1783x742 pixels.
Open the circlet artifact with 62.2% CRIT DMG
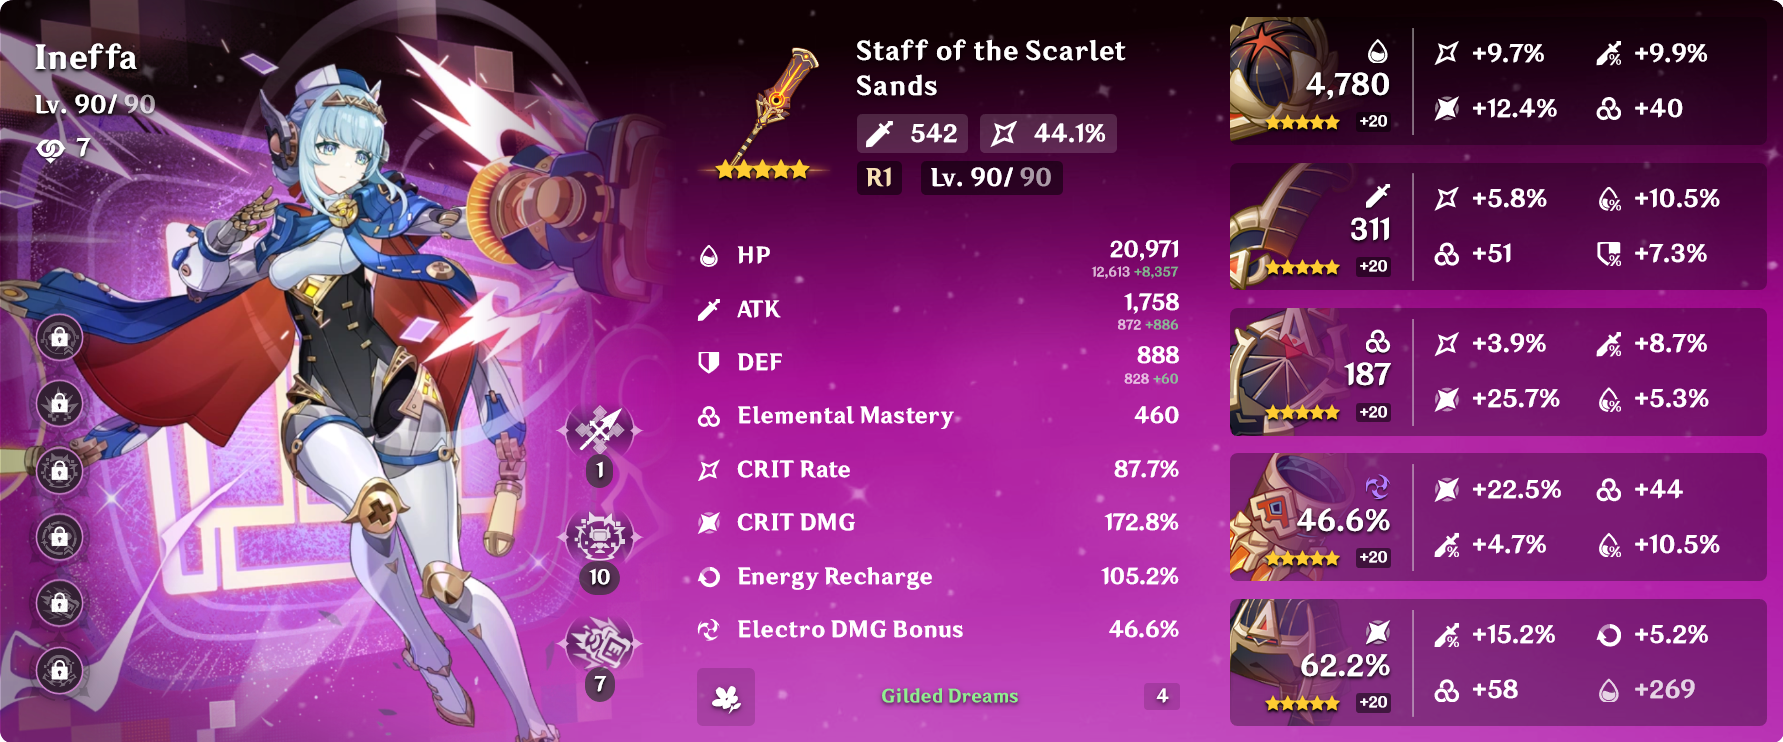(x=1498, y=662)
